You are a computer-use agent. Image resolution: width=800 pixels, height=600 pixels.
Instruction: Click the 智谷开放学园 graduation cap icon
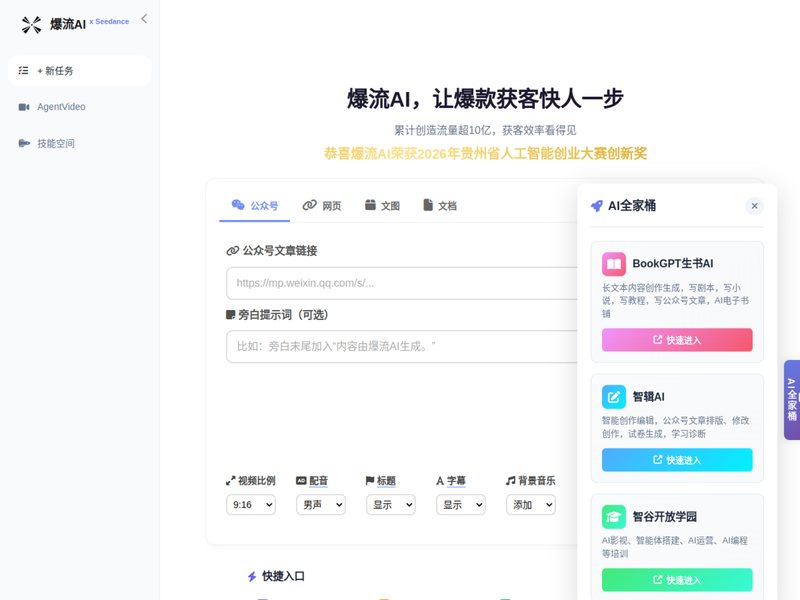[x=614, y=517]
